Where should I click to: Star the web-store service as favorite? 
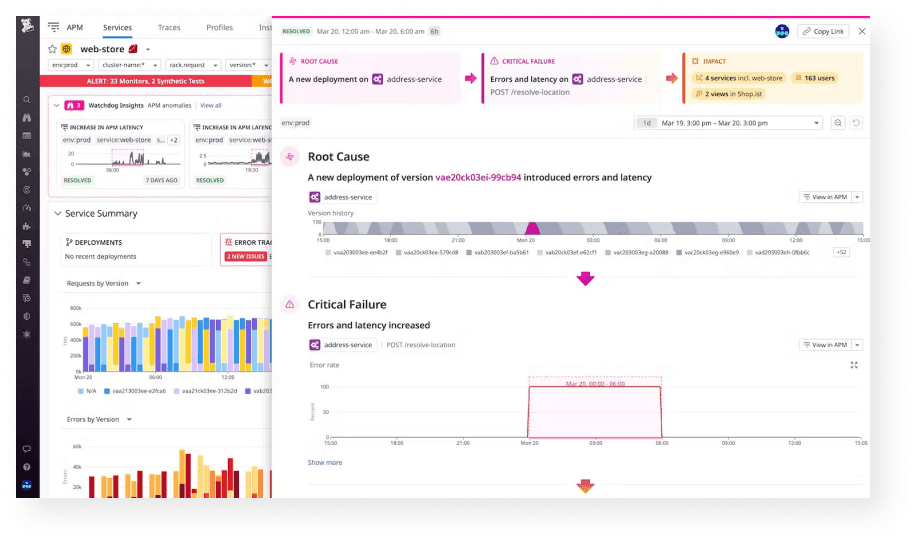53,48
